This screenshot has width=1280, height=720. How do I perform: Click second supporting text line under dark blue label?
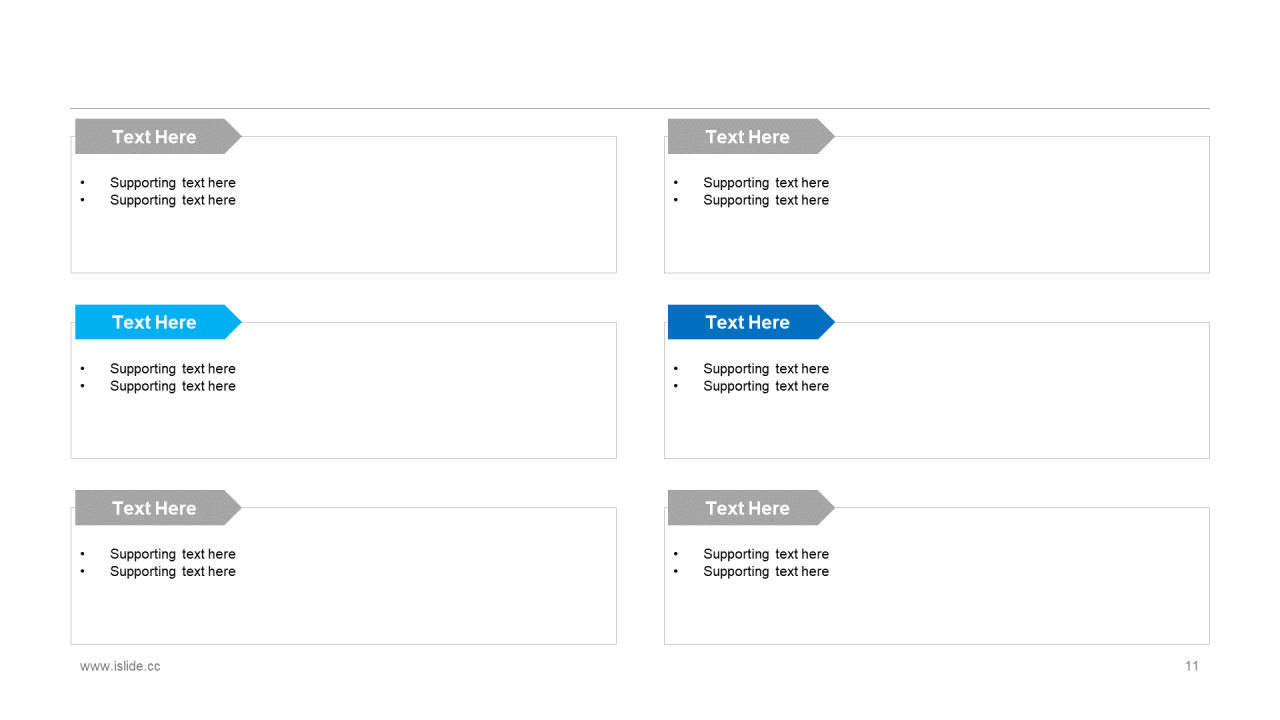766,386
